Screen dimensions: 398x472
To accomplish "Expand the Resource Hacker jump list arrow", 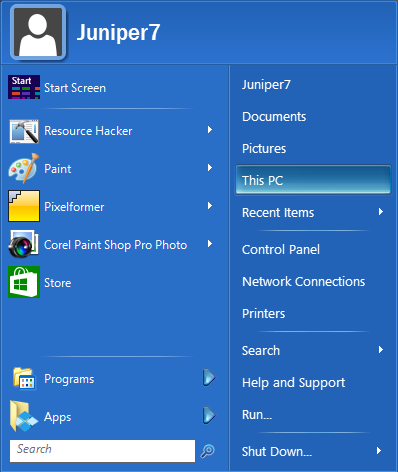I will click(x=210, y=130).
